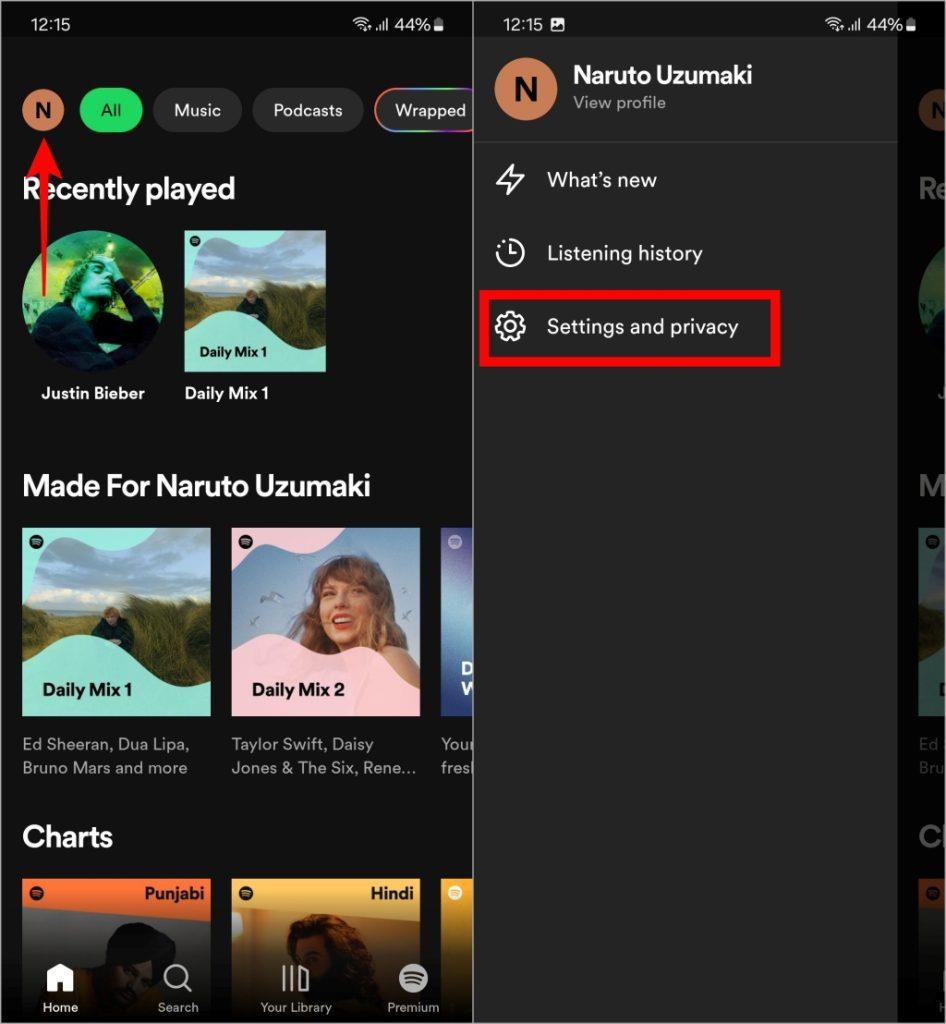Click 'Ed Sheeran, Dua Lipa' description text

106,756
